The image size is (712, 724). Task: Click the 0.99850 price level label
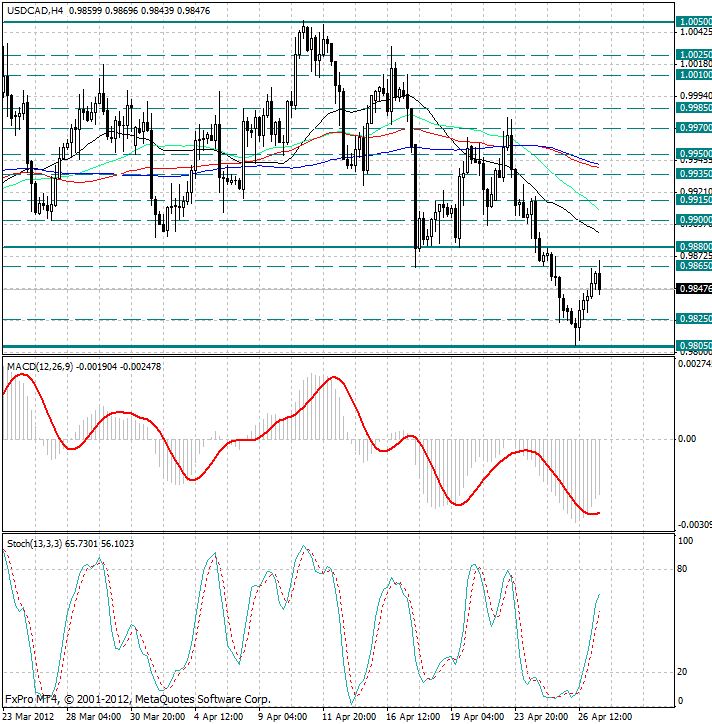(694, 108)
